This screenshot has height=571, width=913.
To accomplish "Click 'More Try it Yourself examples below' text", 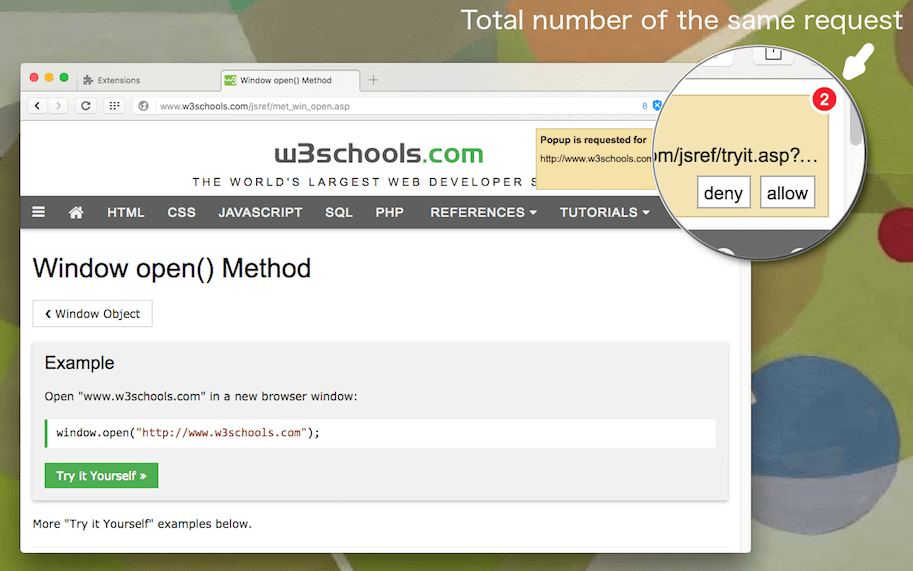I will point(142,524).
